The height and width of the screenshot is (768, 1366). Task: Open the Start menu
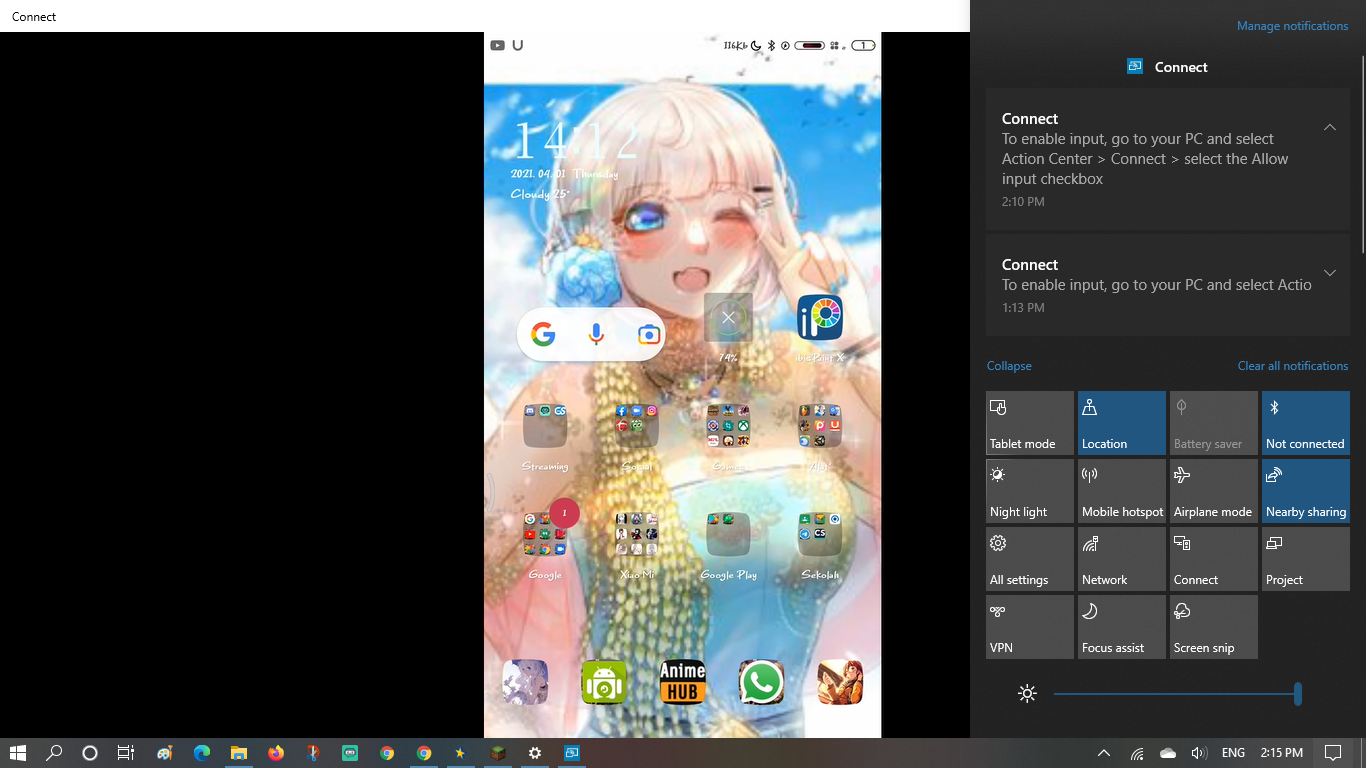[x=17, y=753]
